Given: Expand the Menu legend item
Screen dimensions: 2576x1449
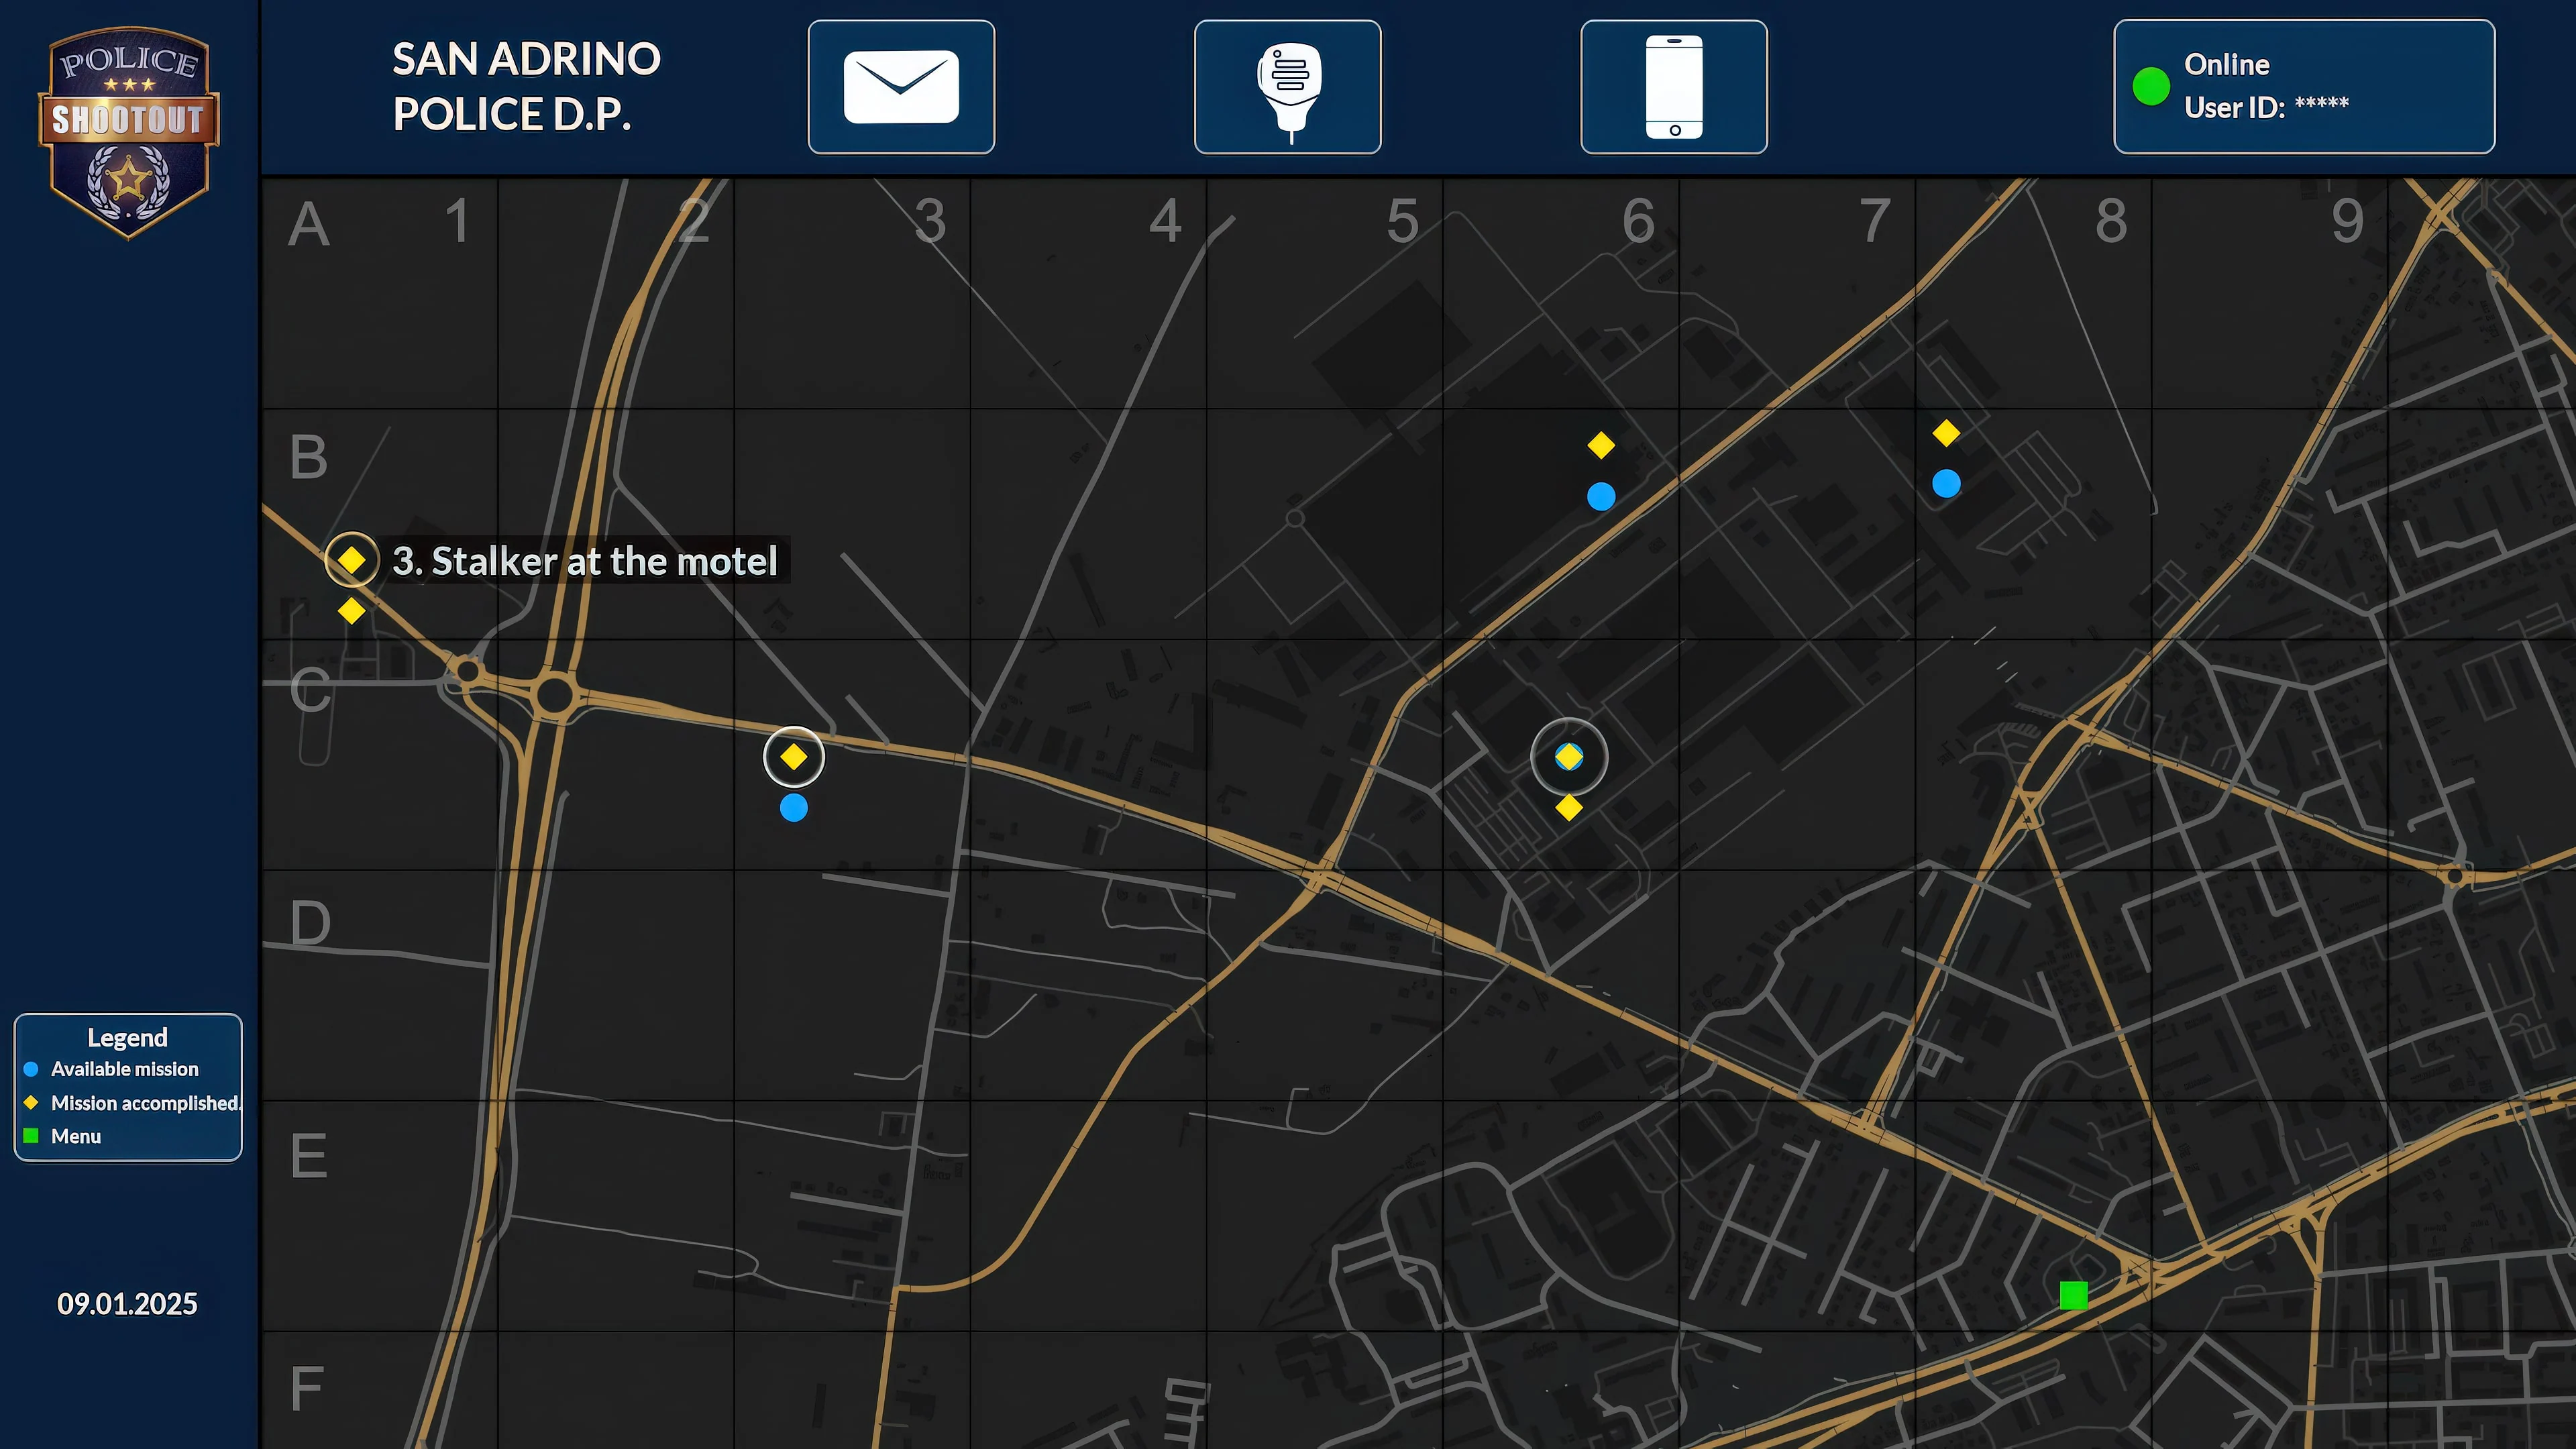Looking at the screenshot, I should point(75,1136).
